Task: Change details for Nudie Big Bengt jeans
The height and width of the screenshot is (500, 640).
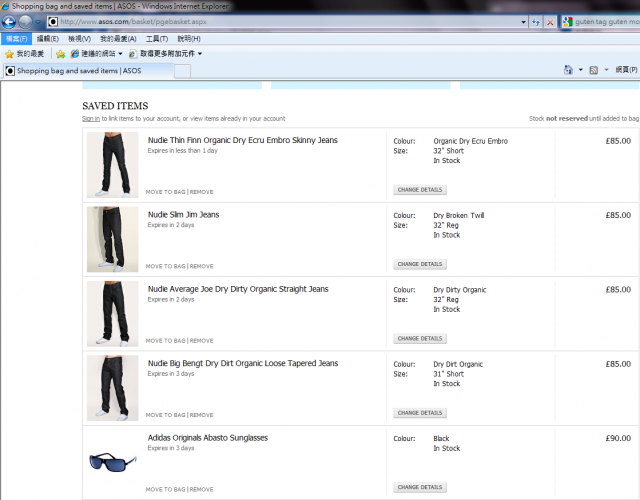Action: coord(420,413)
